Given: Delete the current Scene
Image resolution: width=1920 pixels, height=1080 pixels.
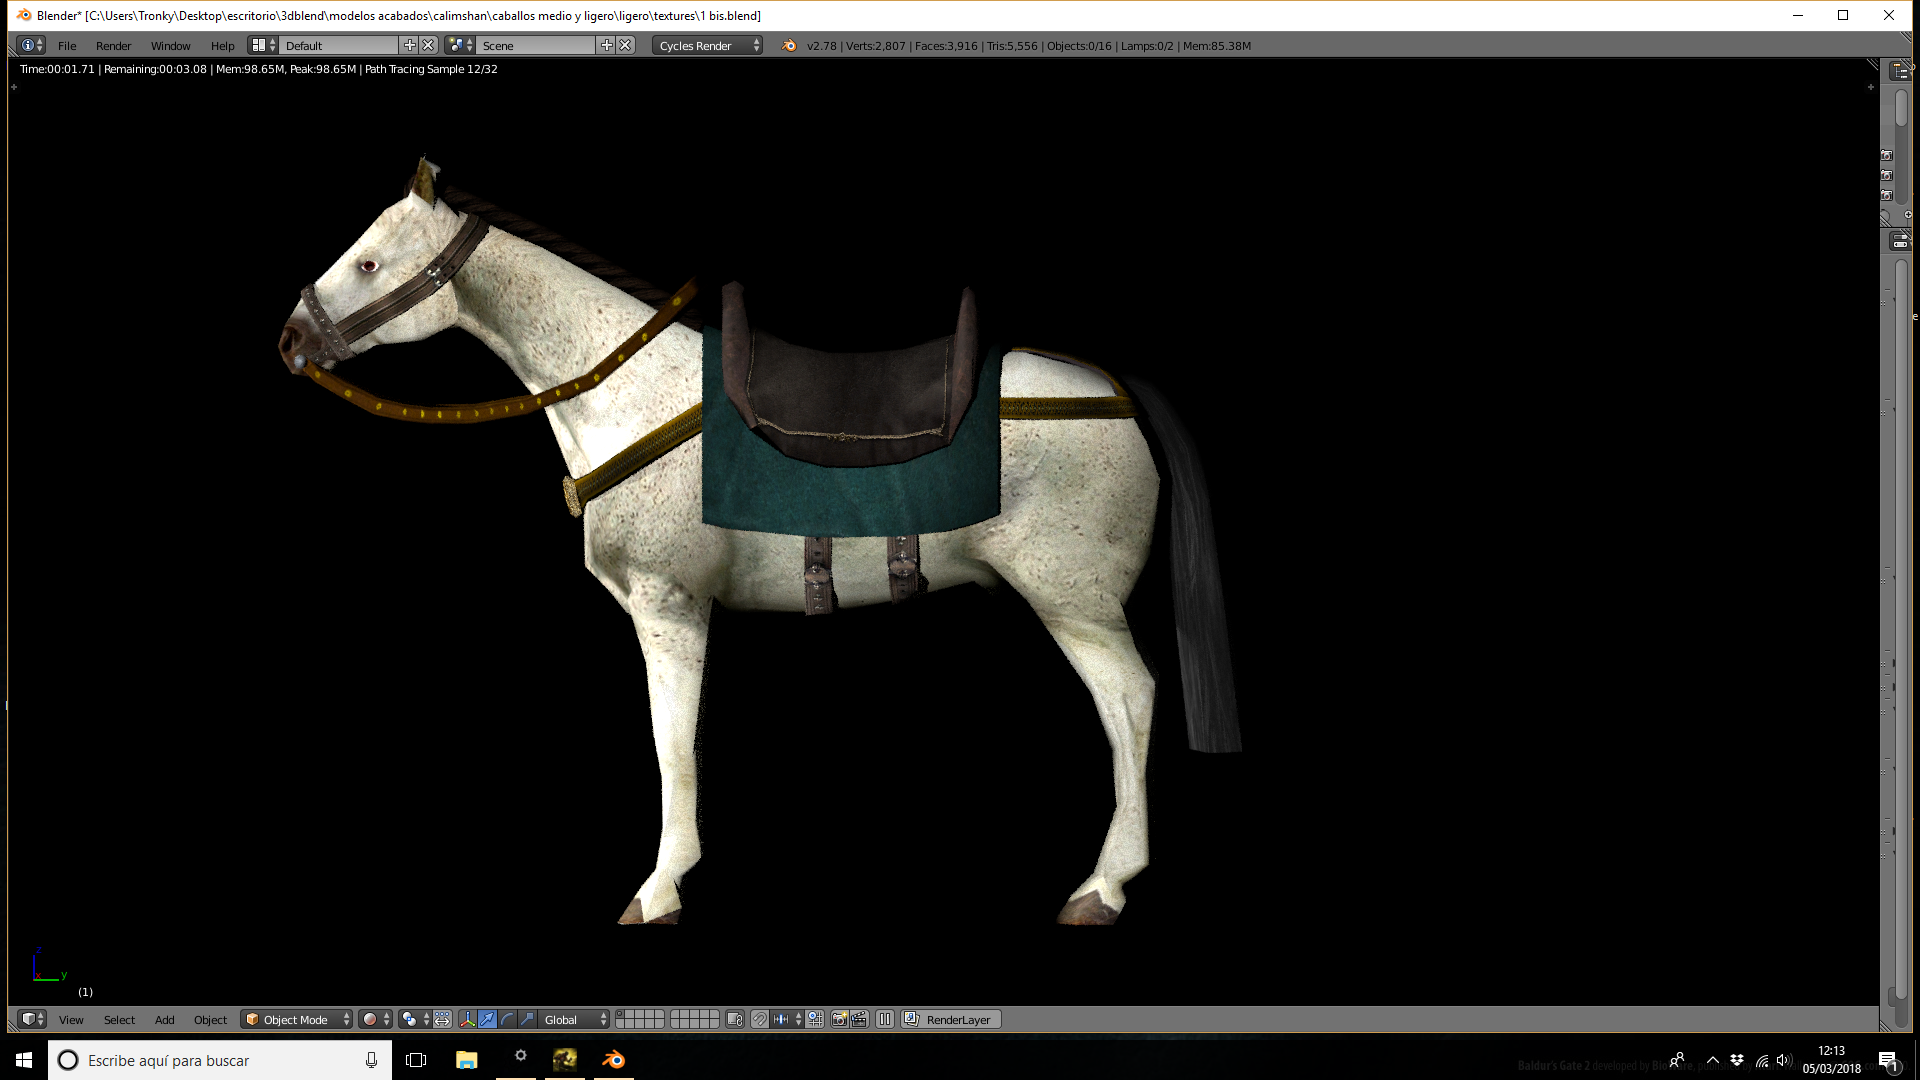Looking at the screenshot, I should tap(625, 45).
